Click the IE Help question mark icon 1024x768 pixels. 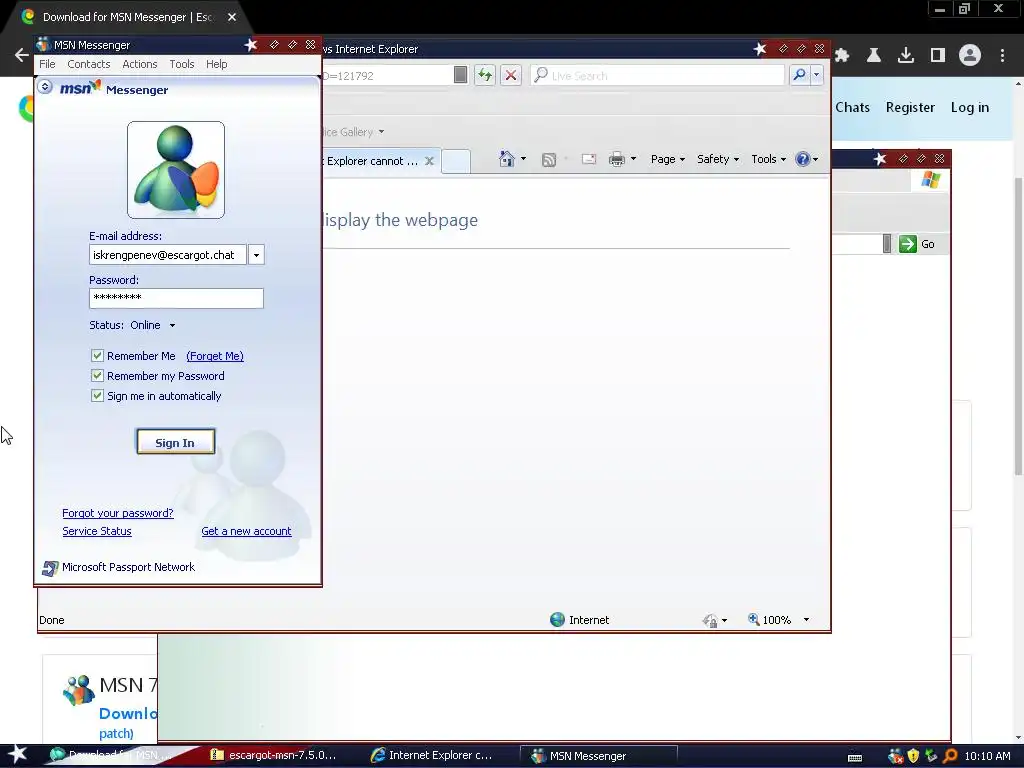click(x=803, y=159)
